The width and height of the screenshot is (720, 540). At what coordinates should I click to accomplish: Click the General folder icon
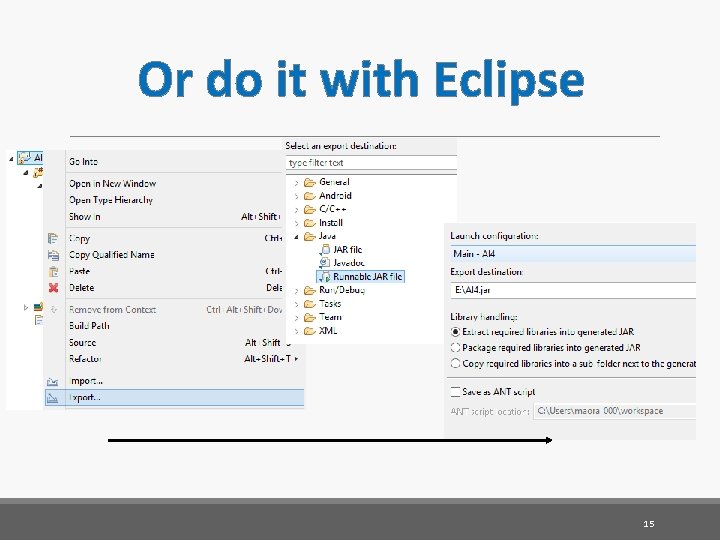310,182
